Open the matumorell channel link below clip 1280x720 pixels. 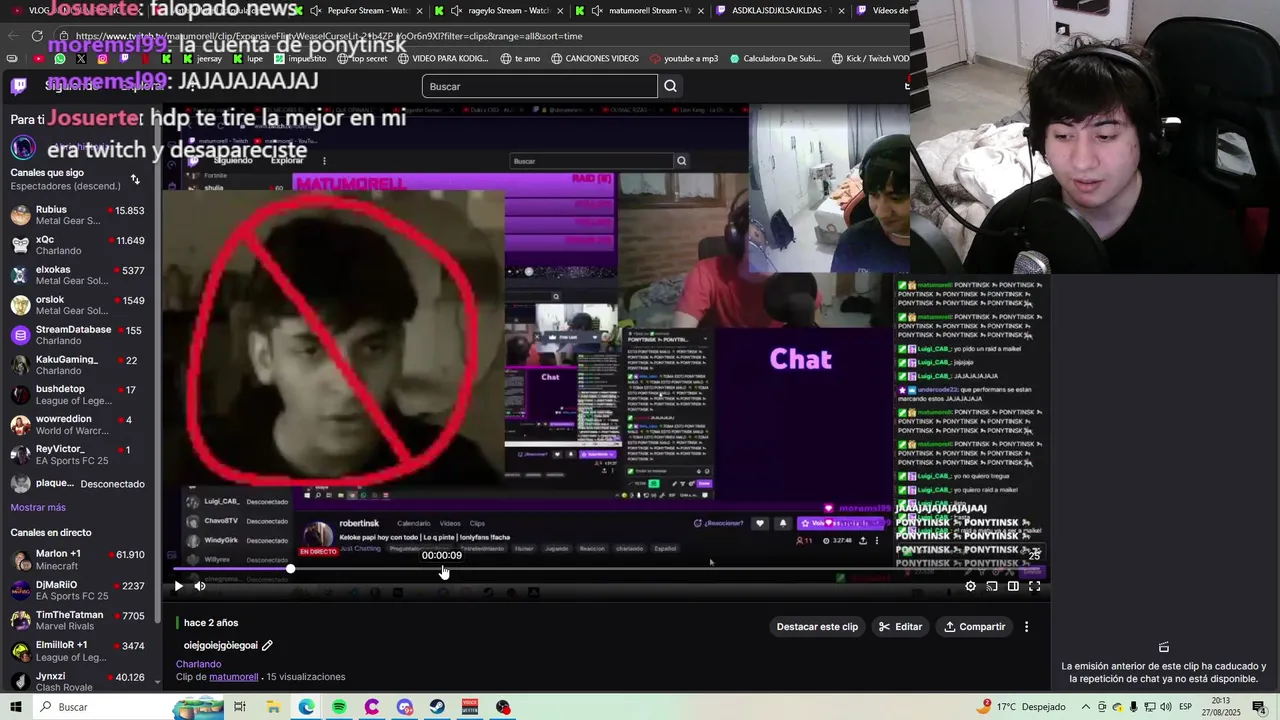pyautogui.click(x=234, y=677)
